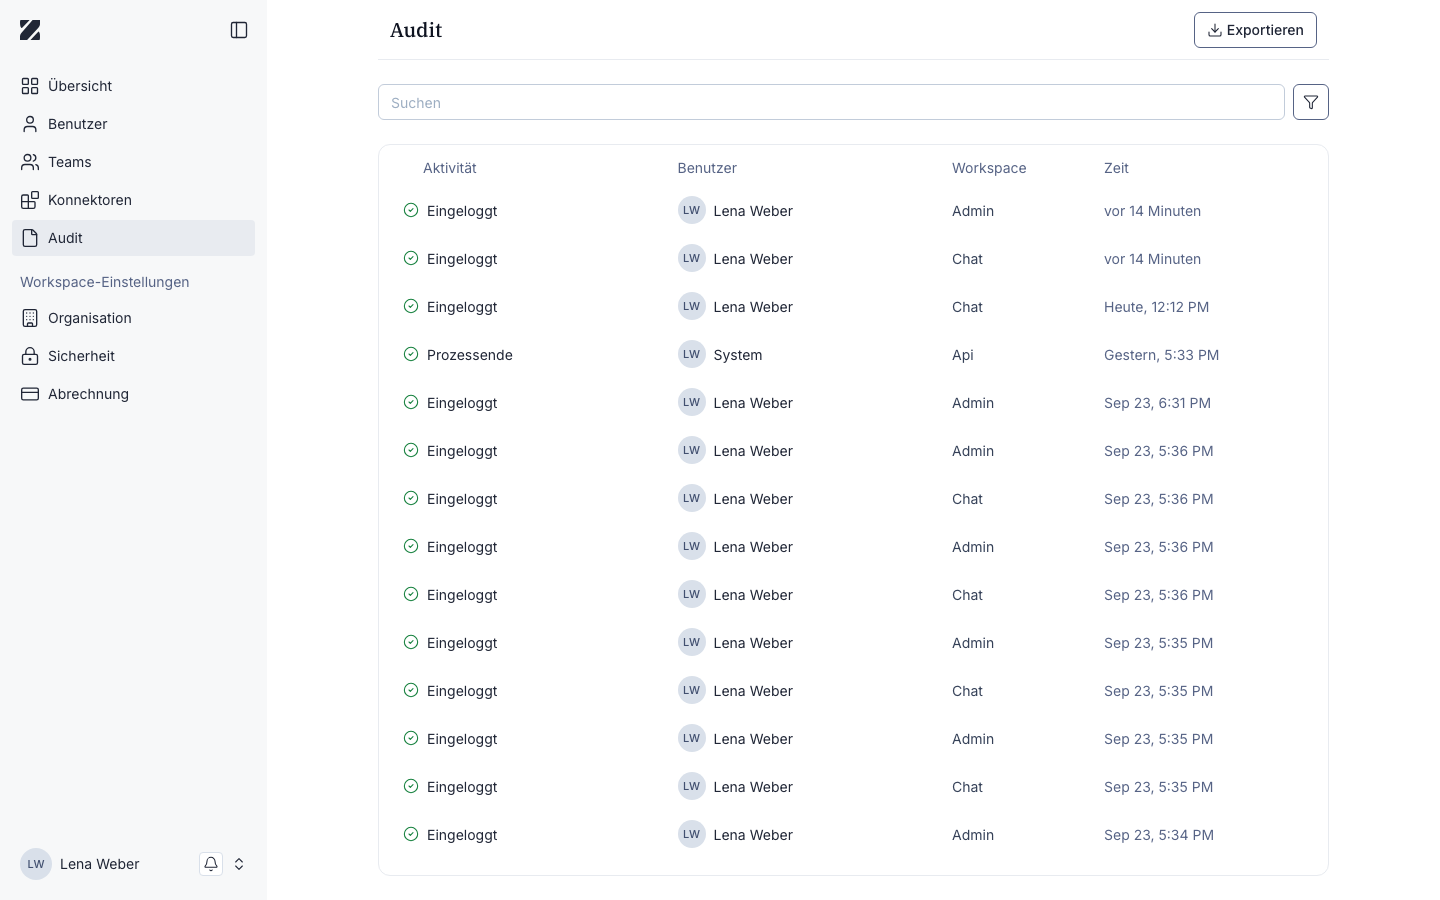Click the app logo icon
This screenshot has height=900, width=1440.
pos(30,30)
